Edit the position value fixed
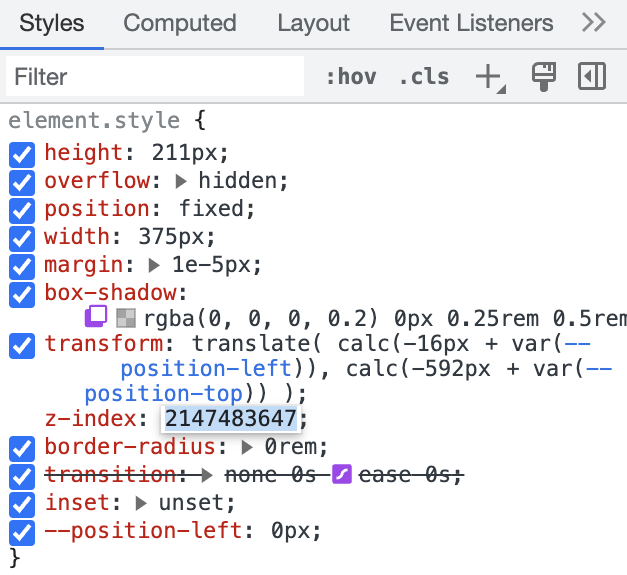 coord(212,209)
